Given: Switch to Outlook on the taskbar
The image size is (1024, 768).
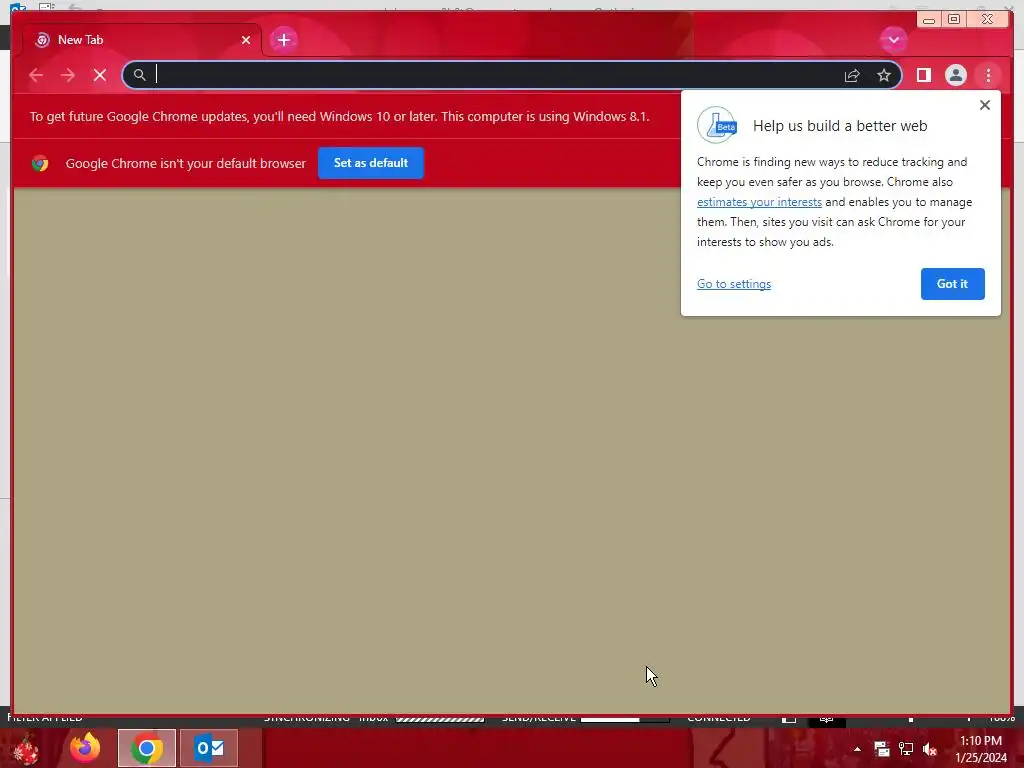Looking at the screenshot, I should tap(209, 748).
